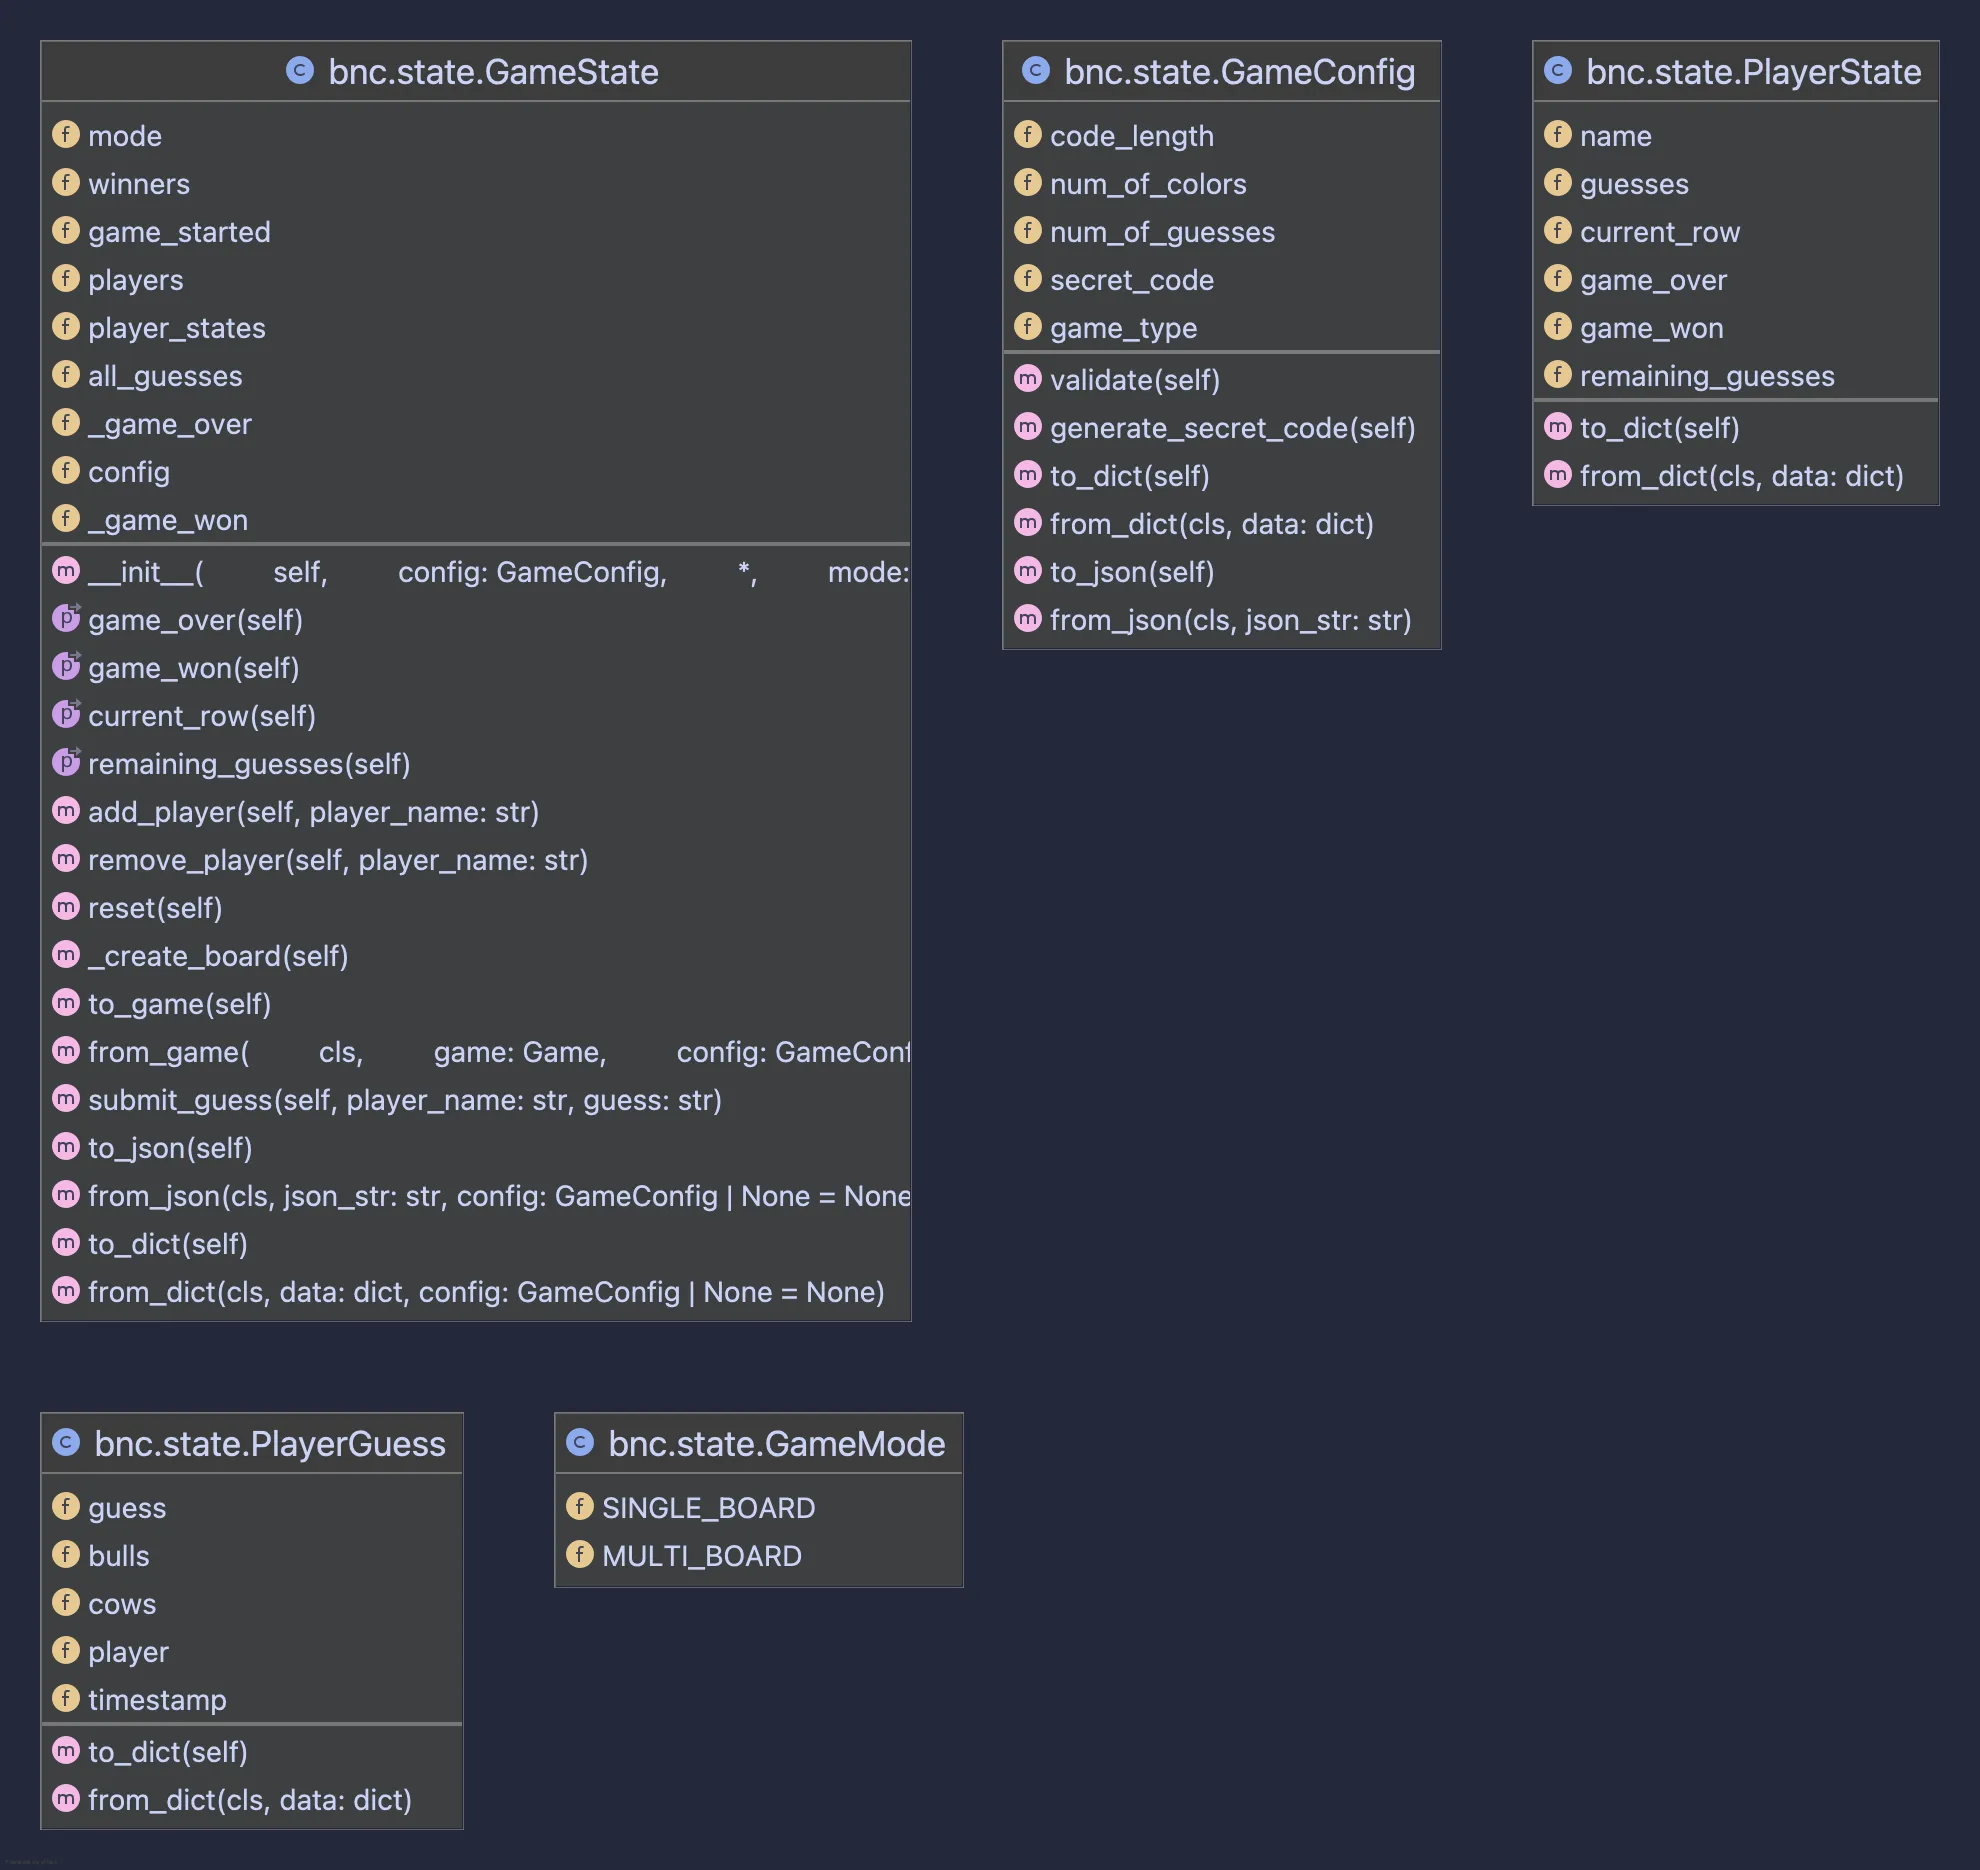The image size is (1980, 1870).
Task: Click the field icon next to timestamp
Action: pyautogui.click(x=66, y=1698)
